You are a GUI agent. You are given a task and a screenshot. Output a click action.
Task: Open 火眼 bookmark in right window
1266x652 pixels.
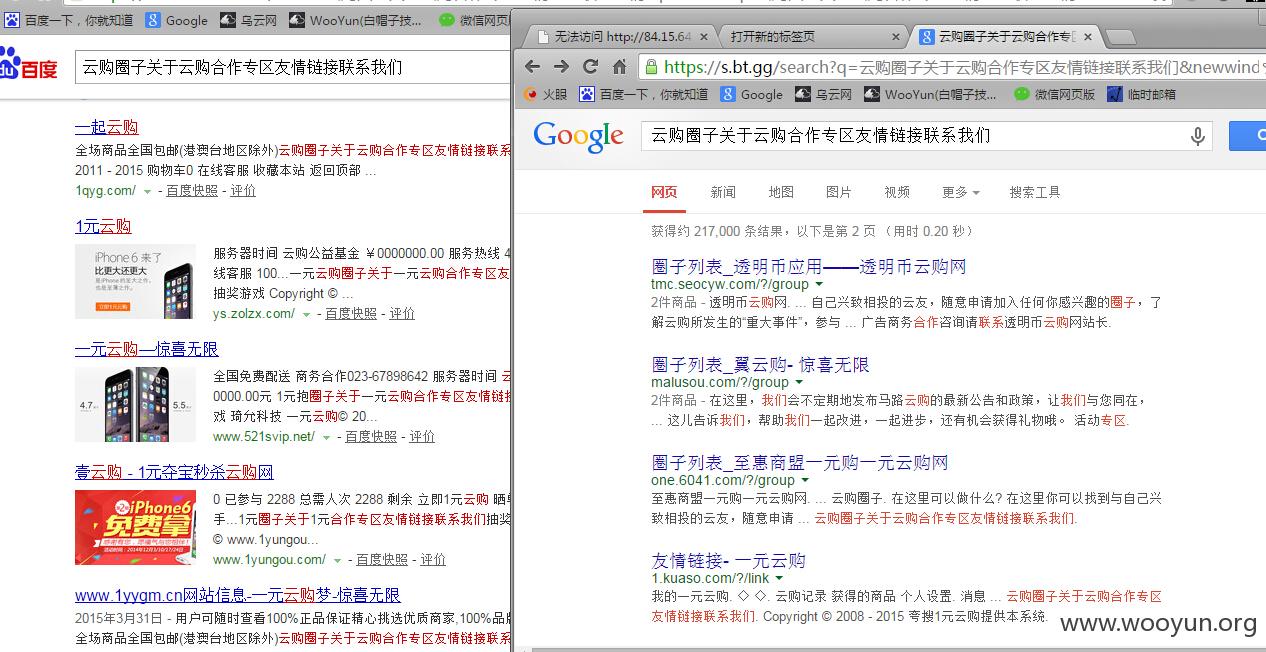(545, 94)
